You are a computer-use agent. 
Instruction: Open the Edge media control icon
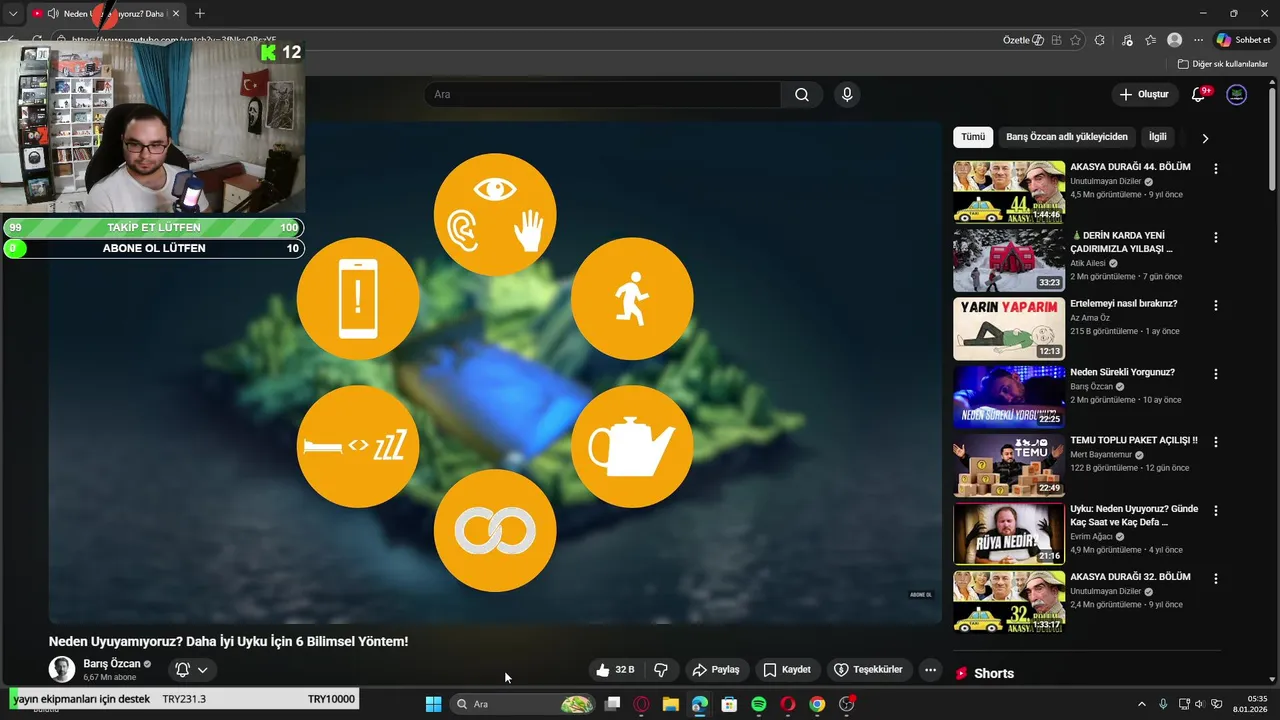[1127, 40]
